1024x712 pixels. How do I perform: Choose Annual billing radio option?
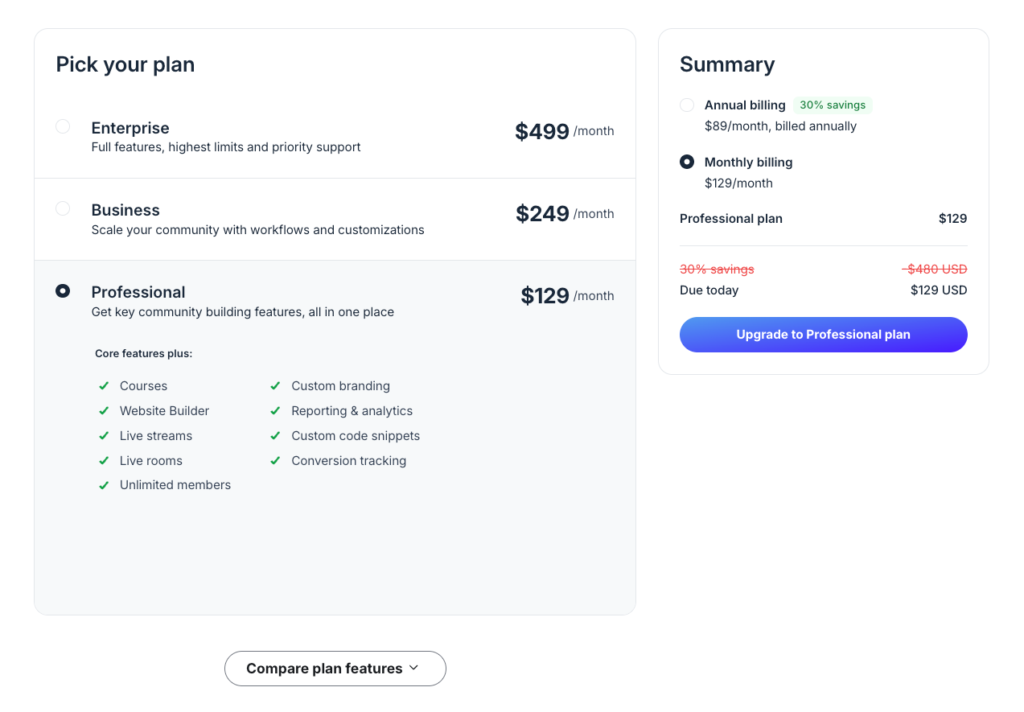coord(687,105)
